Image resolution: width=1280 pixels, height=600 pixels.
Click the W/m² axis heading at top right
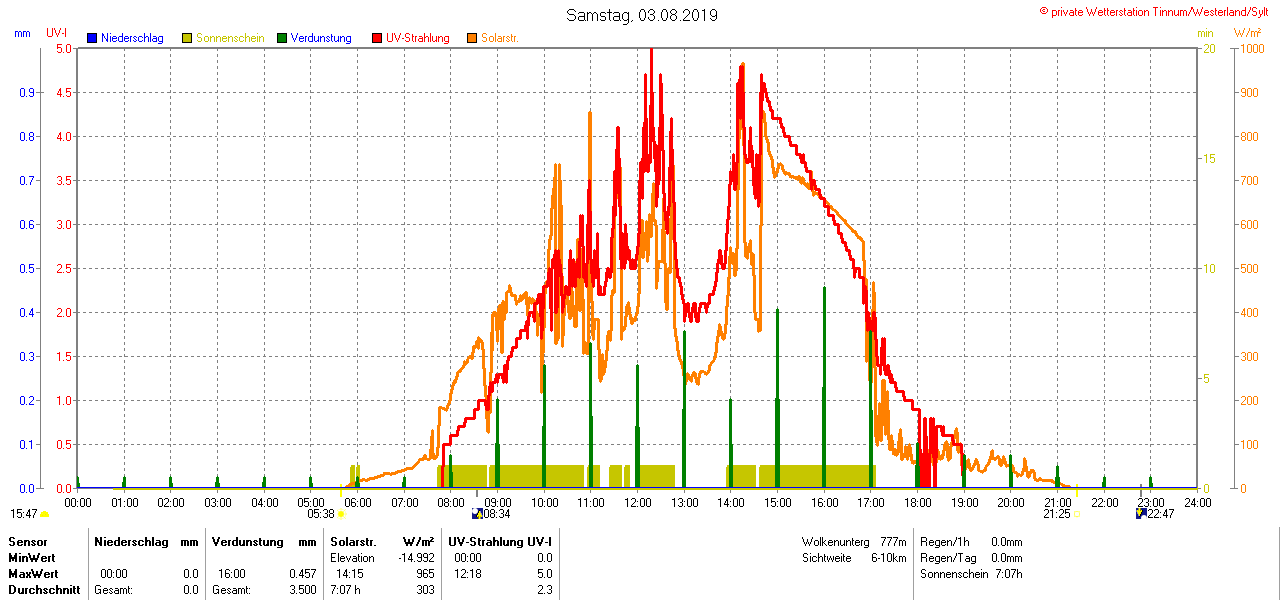pos(1248,33)
